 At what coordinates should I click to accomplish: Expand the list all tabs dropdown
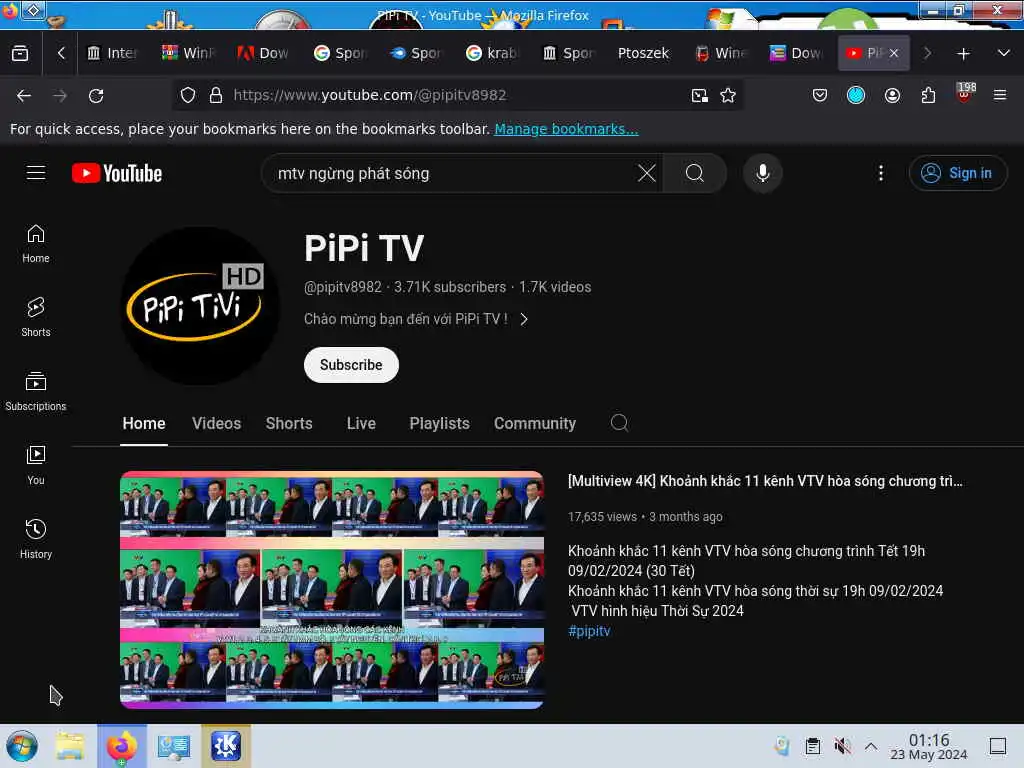pos(1004,53)
